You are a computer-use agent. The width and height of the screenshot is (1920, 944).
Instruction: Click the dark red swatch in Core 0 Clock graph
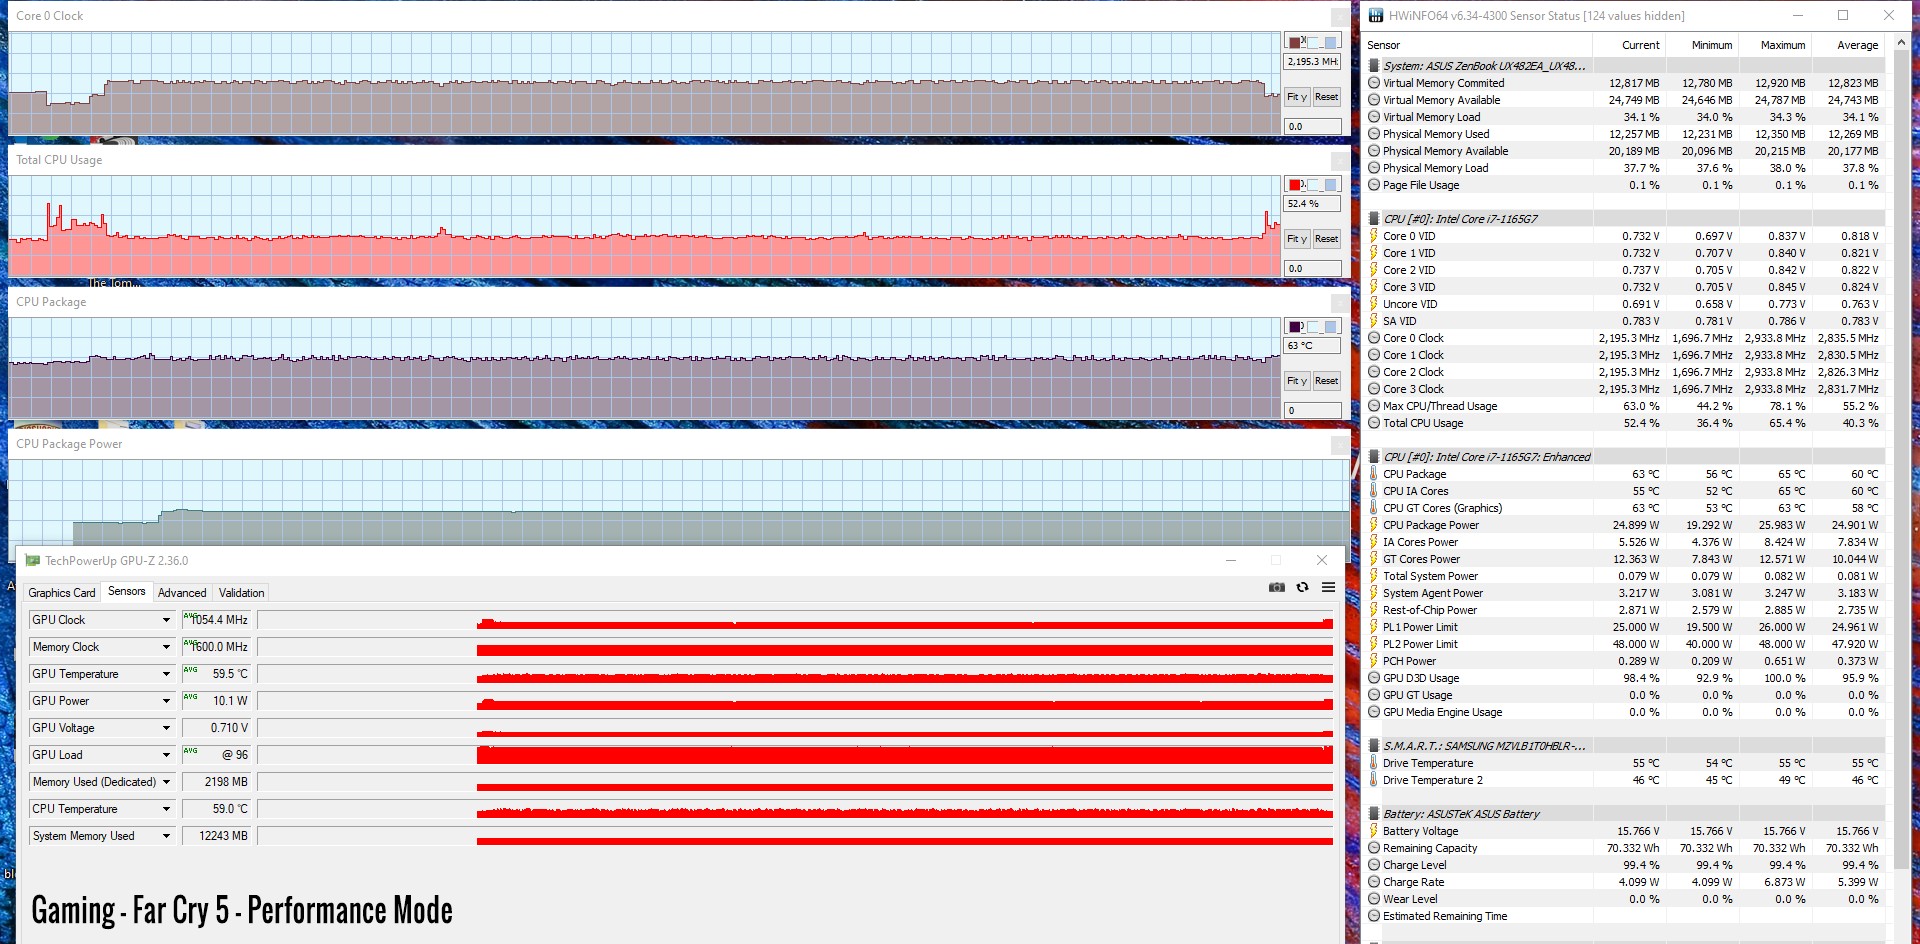1294,42
